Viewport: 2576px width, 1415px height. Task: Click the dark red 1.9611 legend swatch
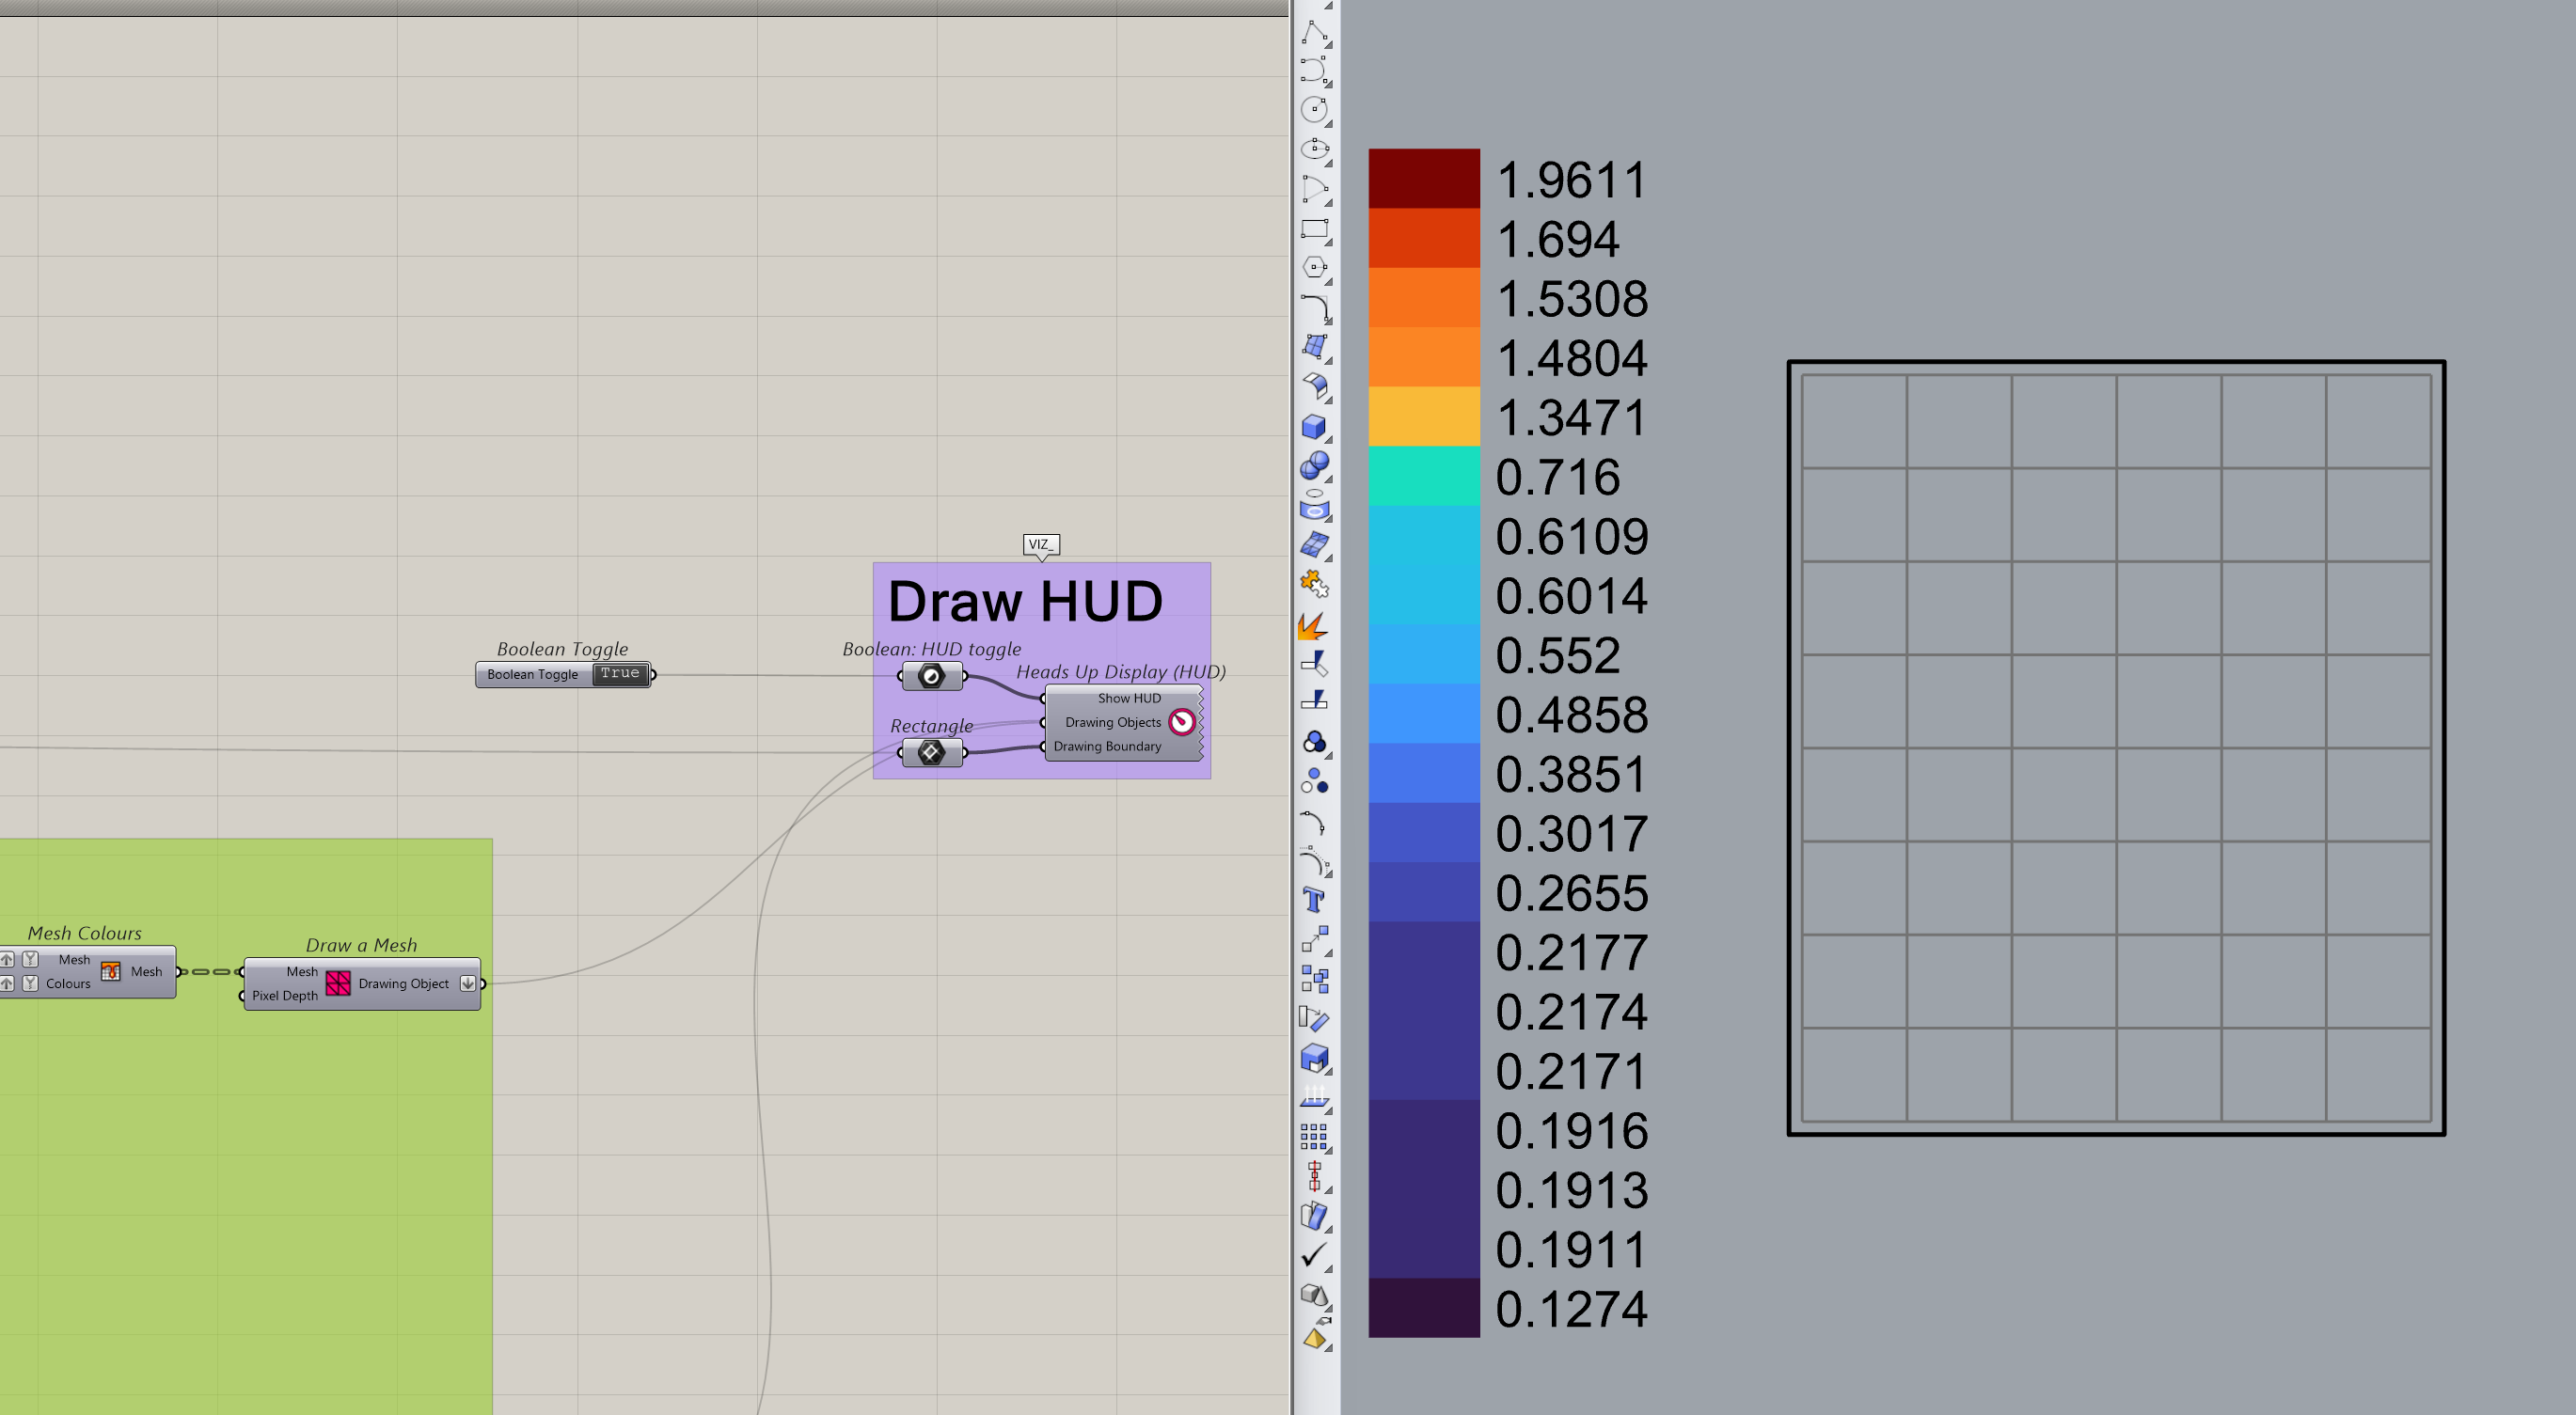1423,178
